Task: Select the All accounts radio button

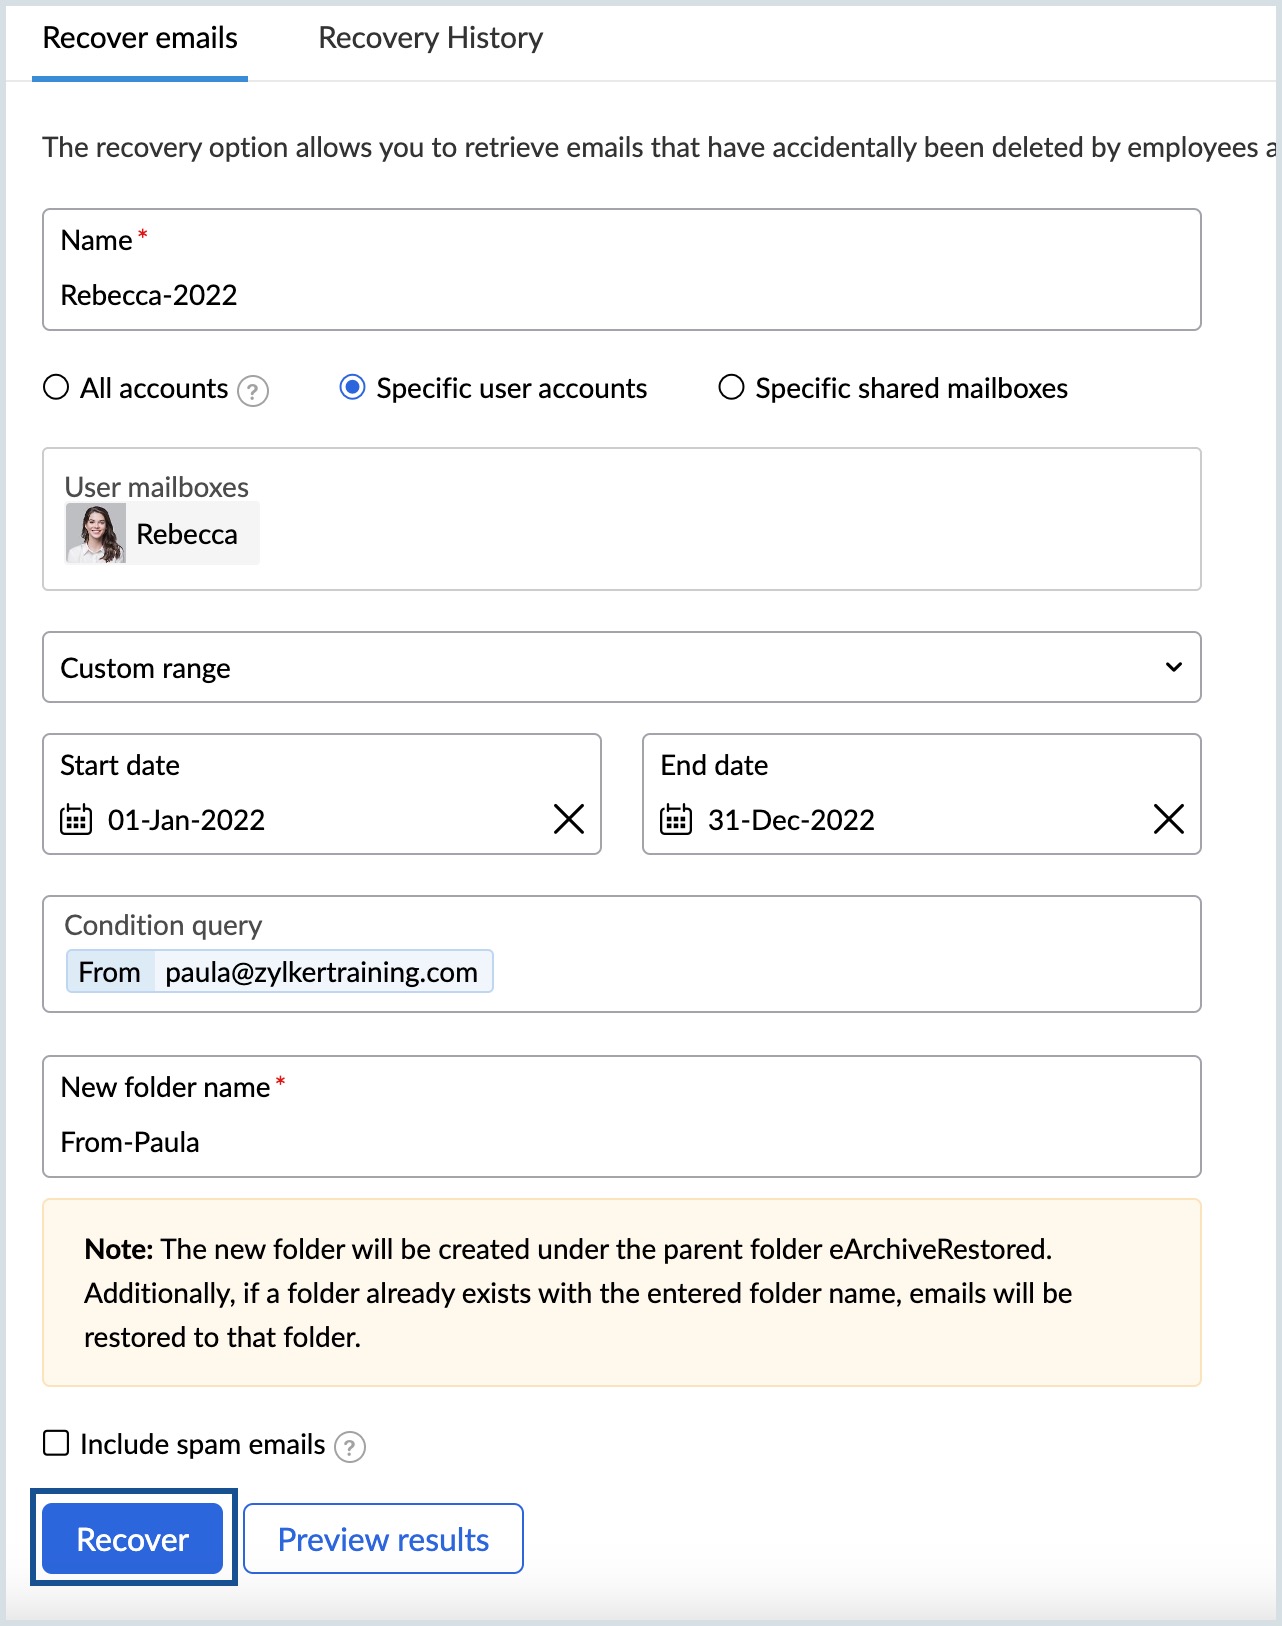Action: click(56, 387)
